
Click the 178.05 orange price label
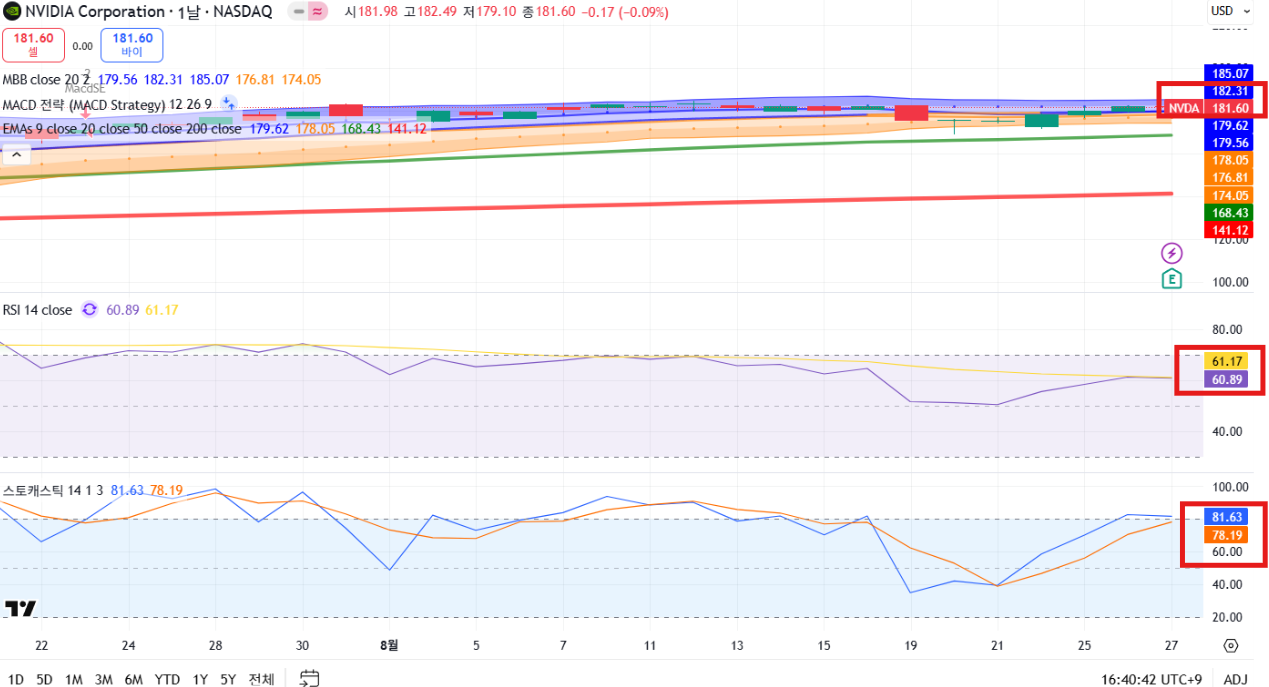coord(1230,160)
